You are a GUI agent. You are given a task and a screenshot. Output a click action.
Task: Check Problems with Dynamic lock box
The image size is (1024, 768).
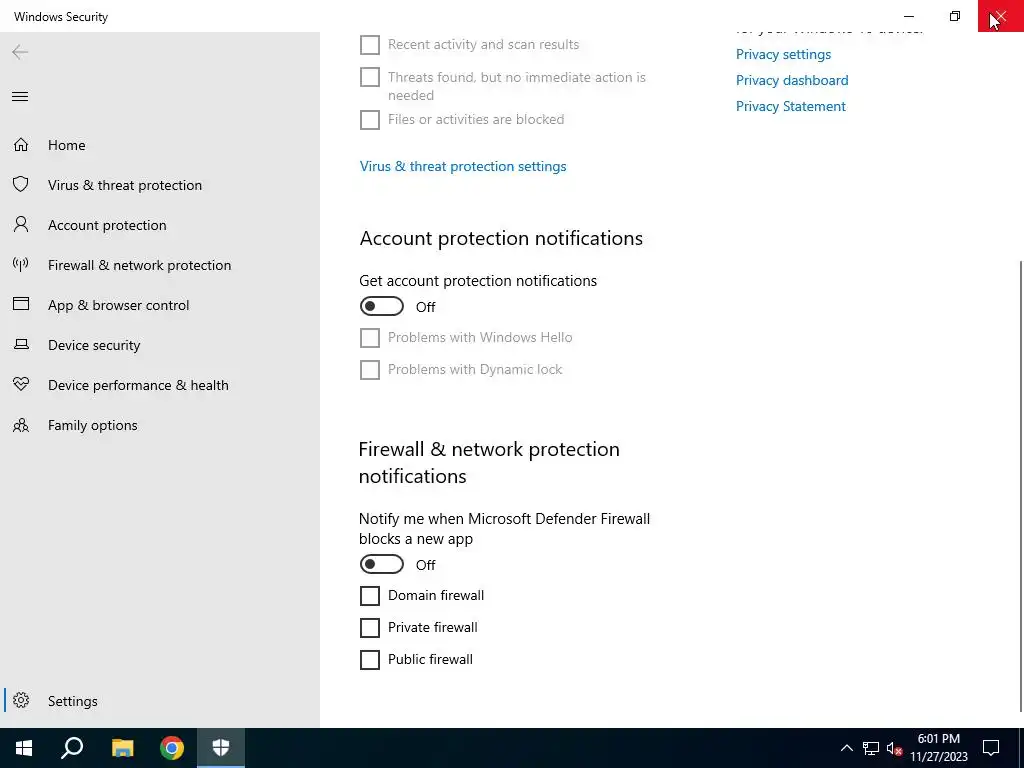(370, 370)
